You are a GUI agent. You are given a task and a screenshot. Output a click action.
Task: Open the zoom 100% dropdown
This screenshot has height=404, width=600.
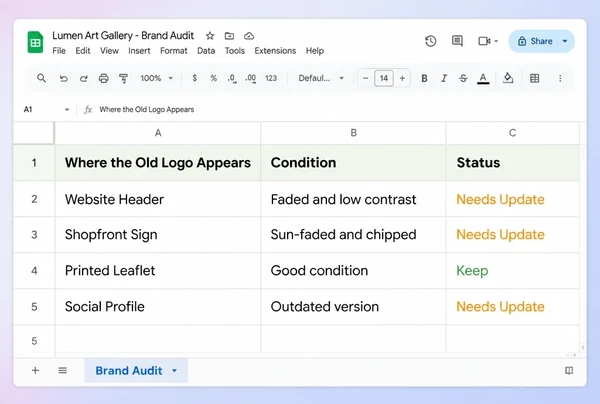click(157, 78)
